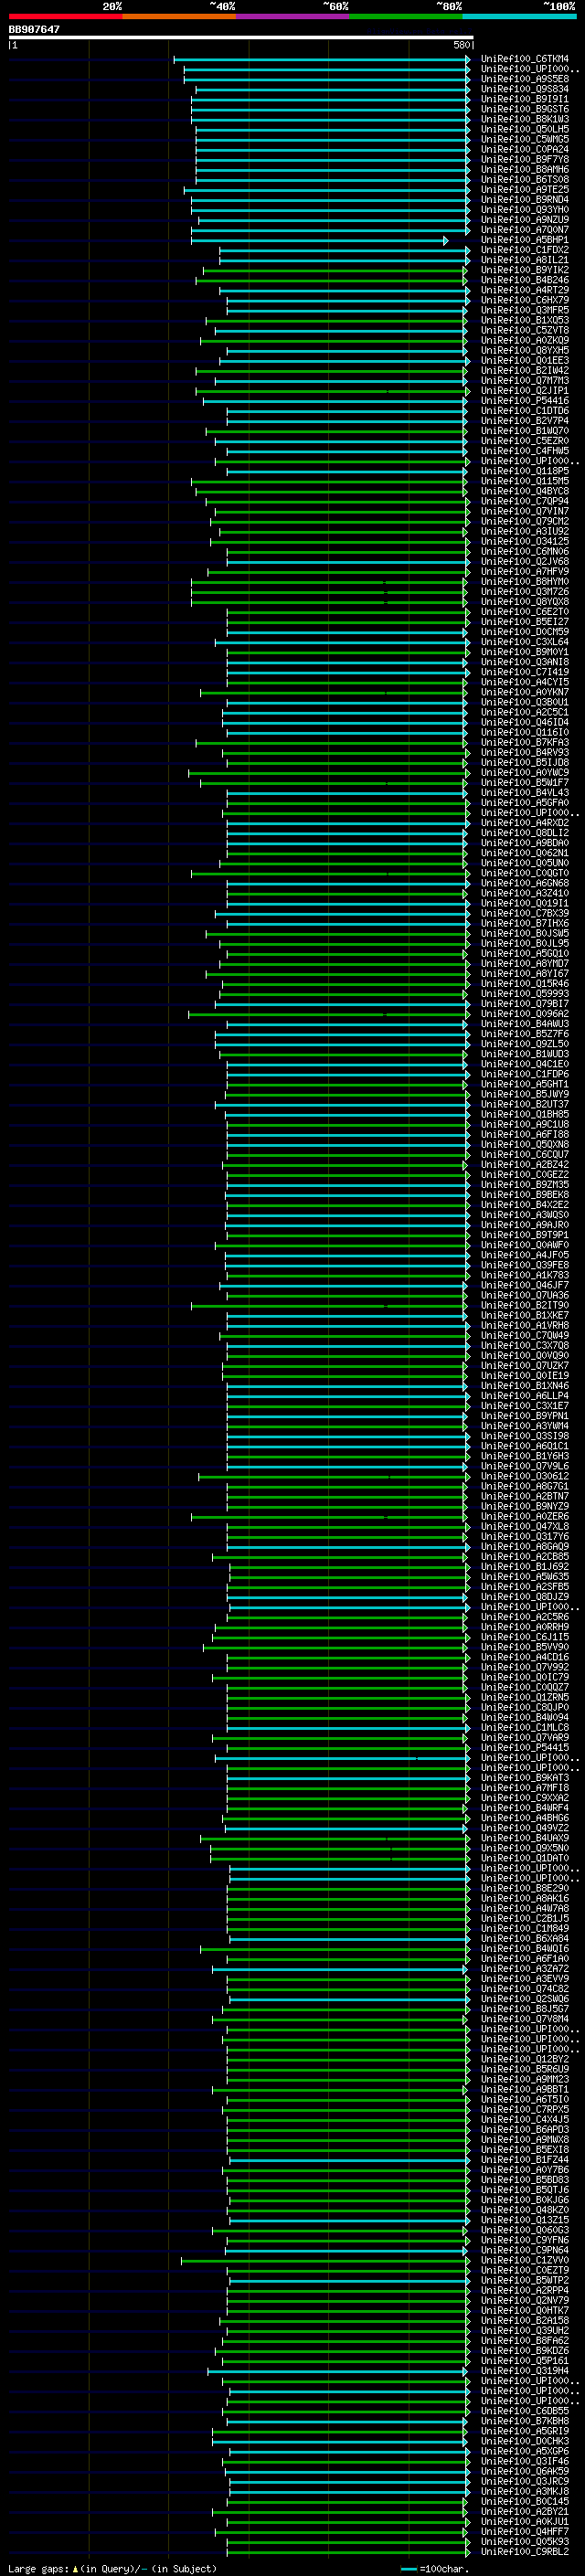Select label UniRef100_C1DTD6
This screenshot has height=2576, width=585.
click(x=524, y=411)
